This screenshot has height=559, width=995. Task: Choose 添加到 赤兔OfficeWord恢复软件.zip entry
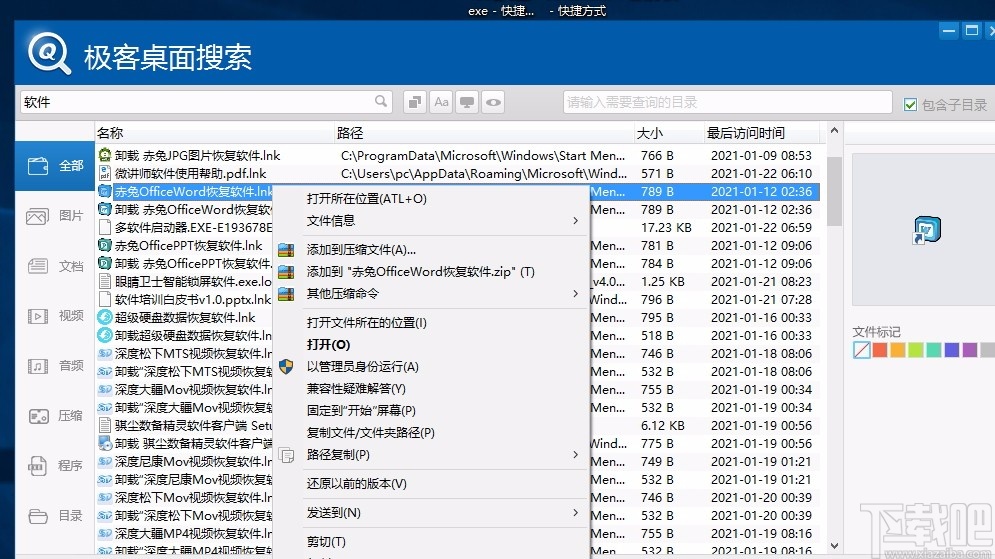point(431,272)
